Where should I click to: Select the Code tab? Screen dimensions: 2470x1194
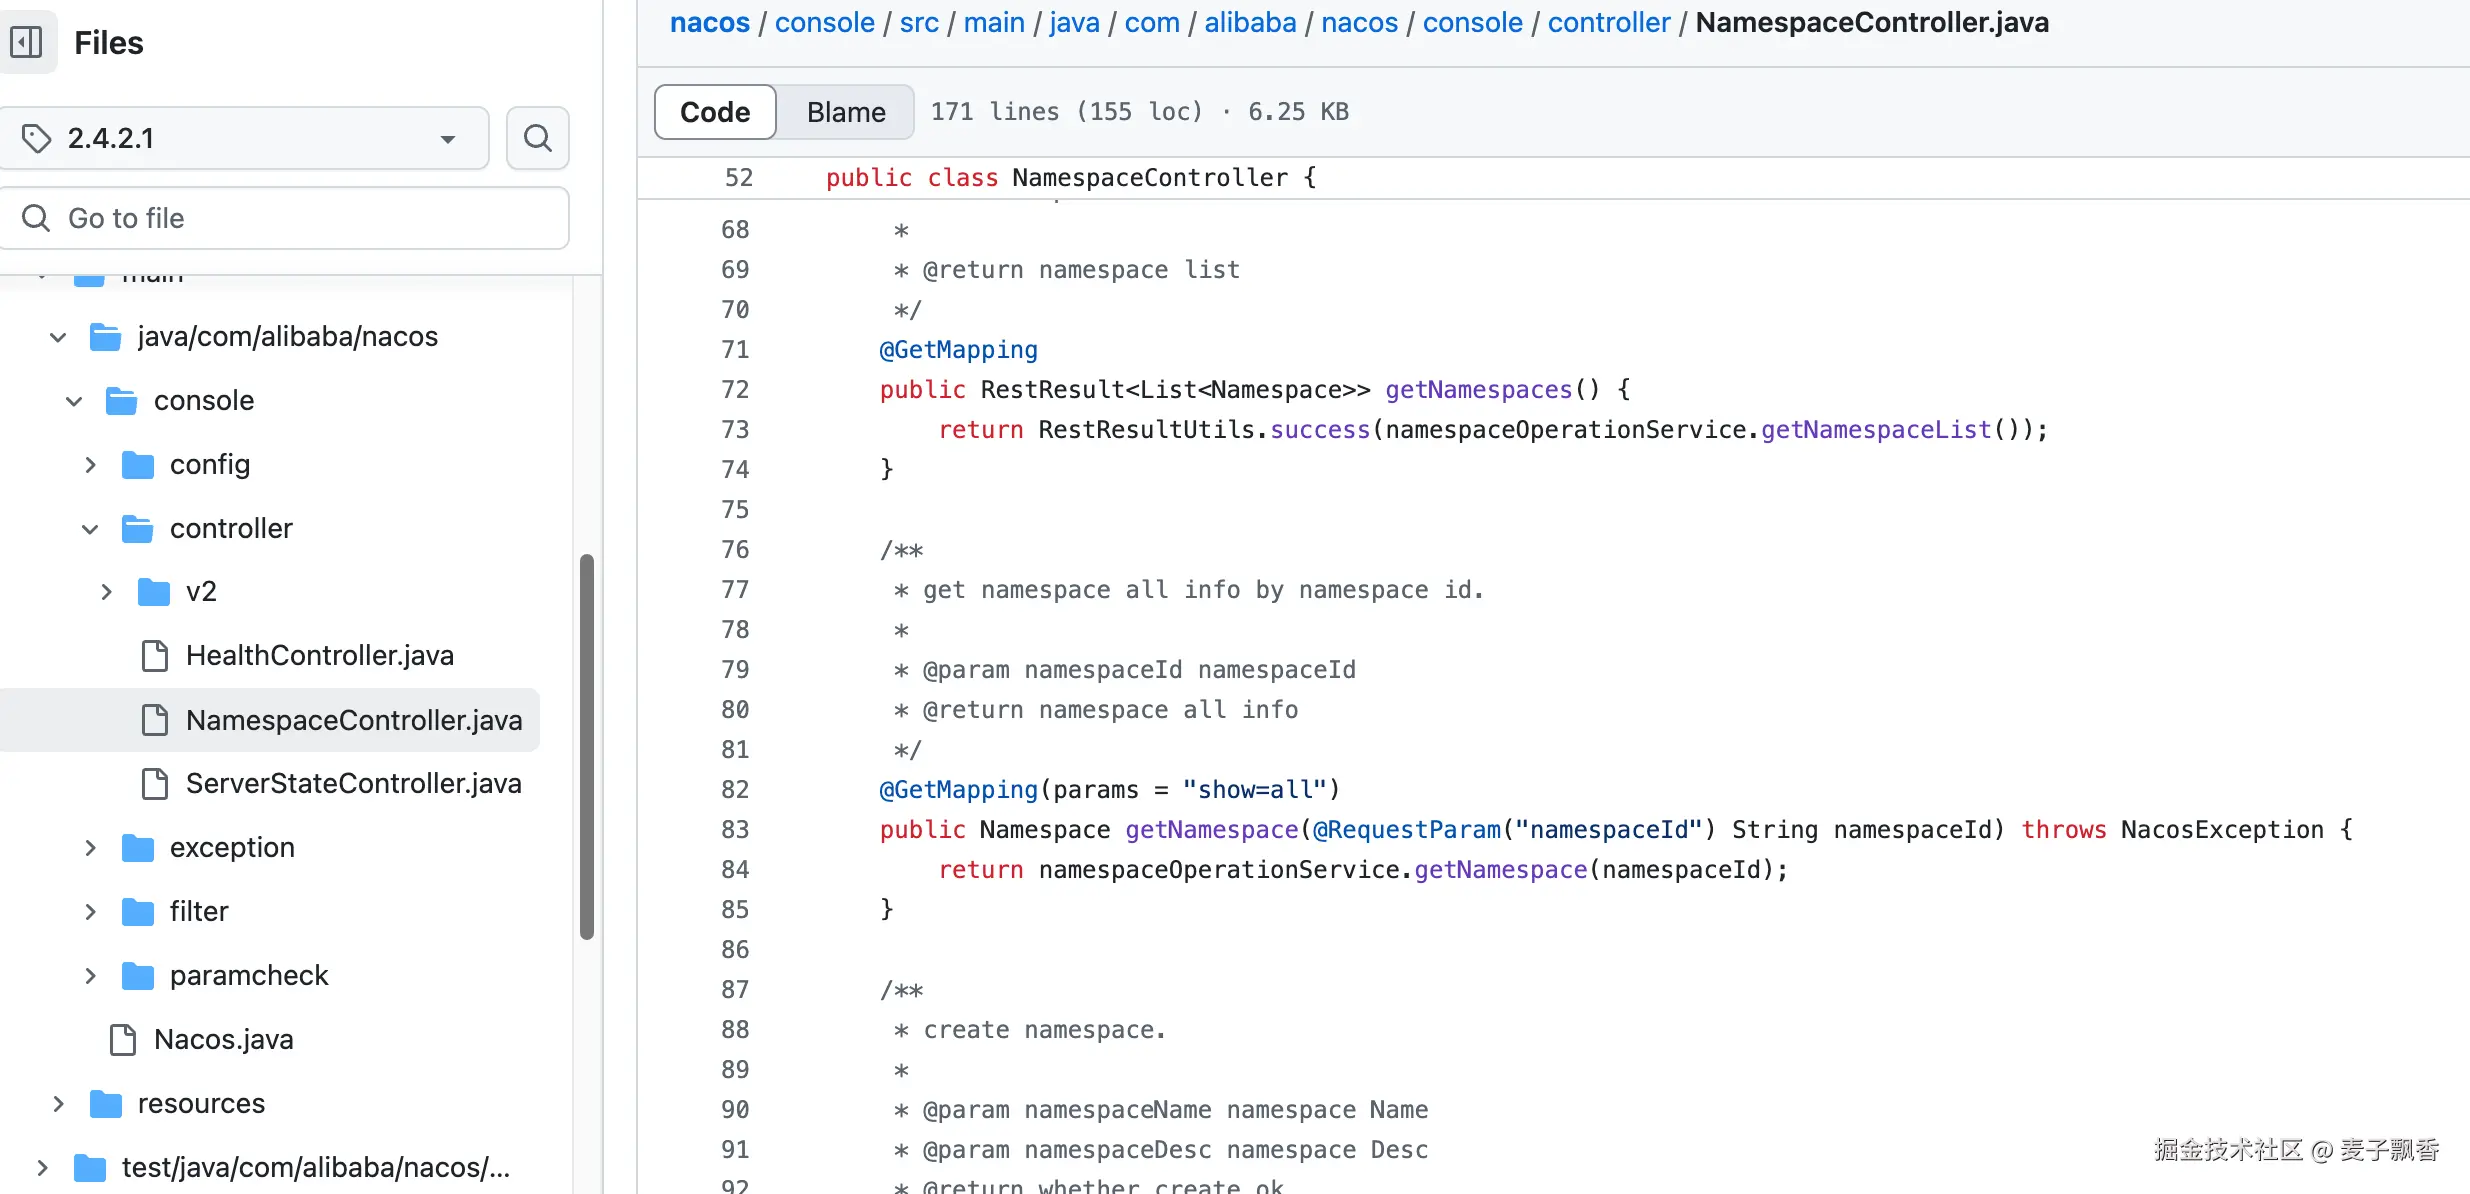[715, 112]
